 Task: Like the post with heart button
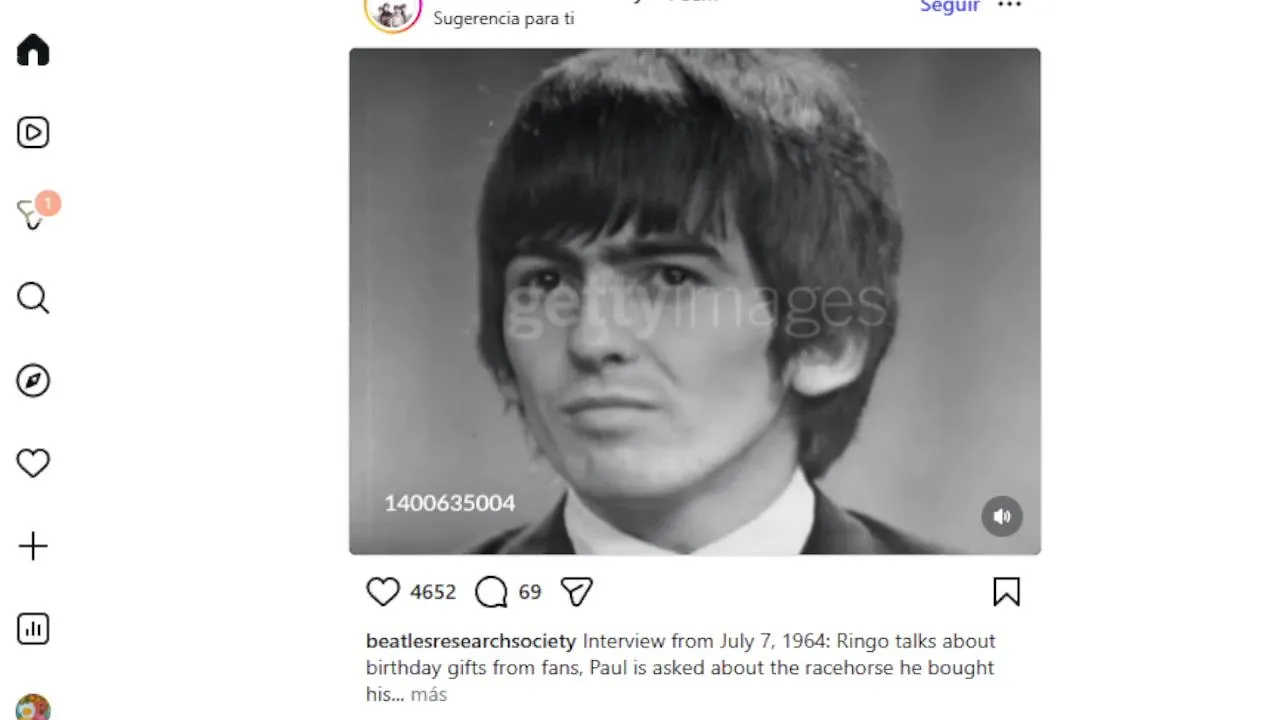(383, 592)
